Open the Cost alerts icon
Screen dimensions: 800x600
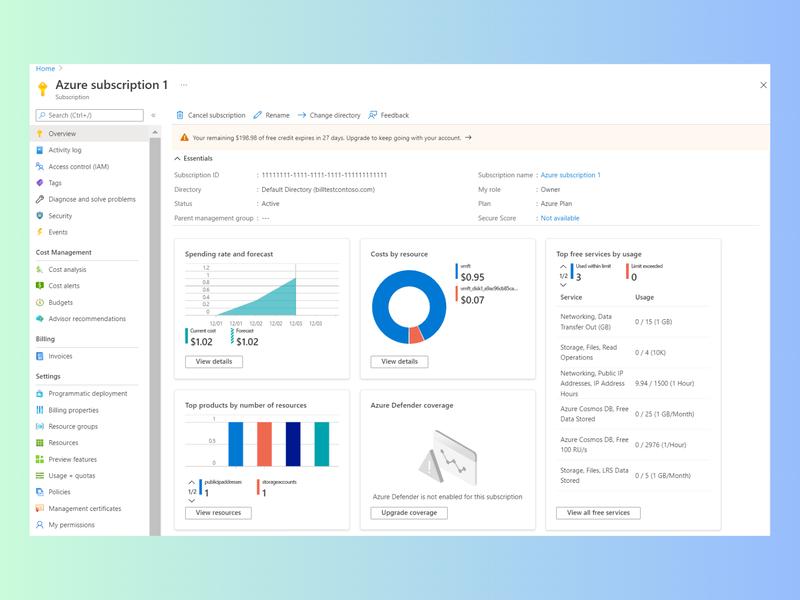pyautogui.click(x=40, y=286)
